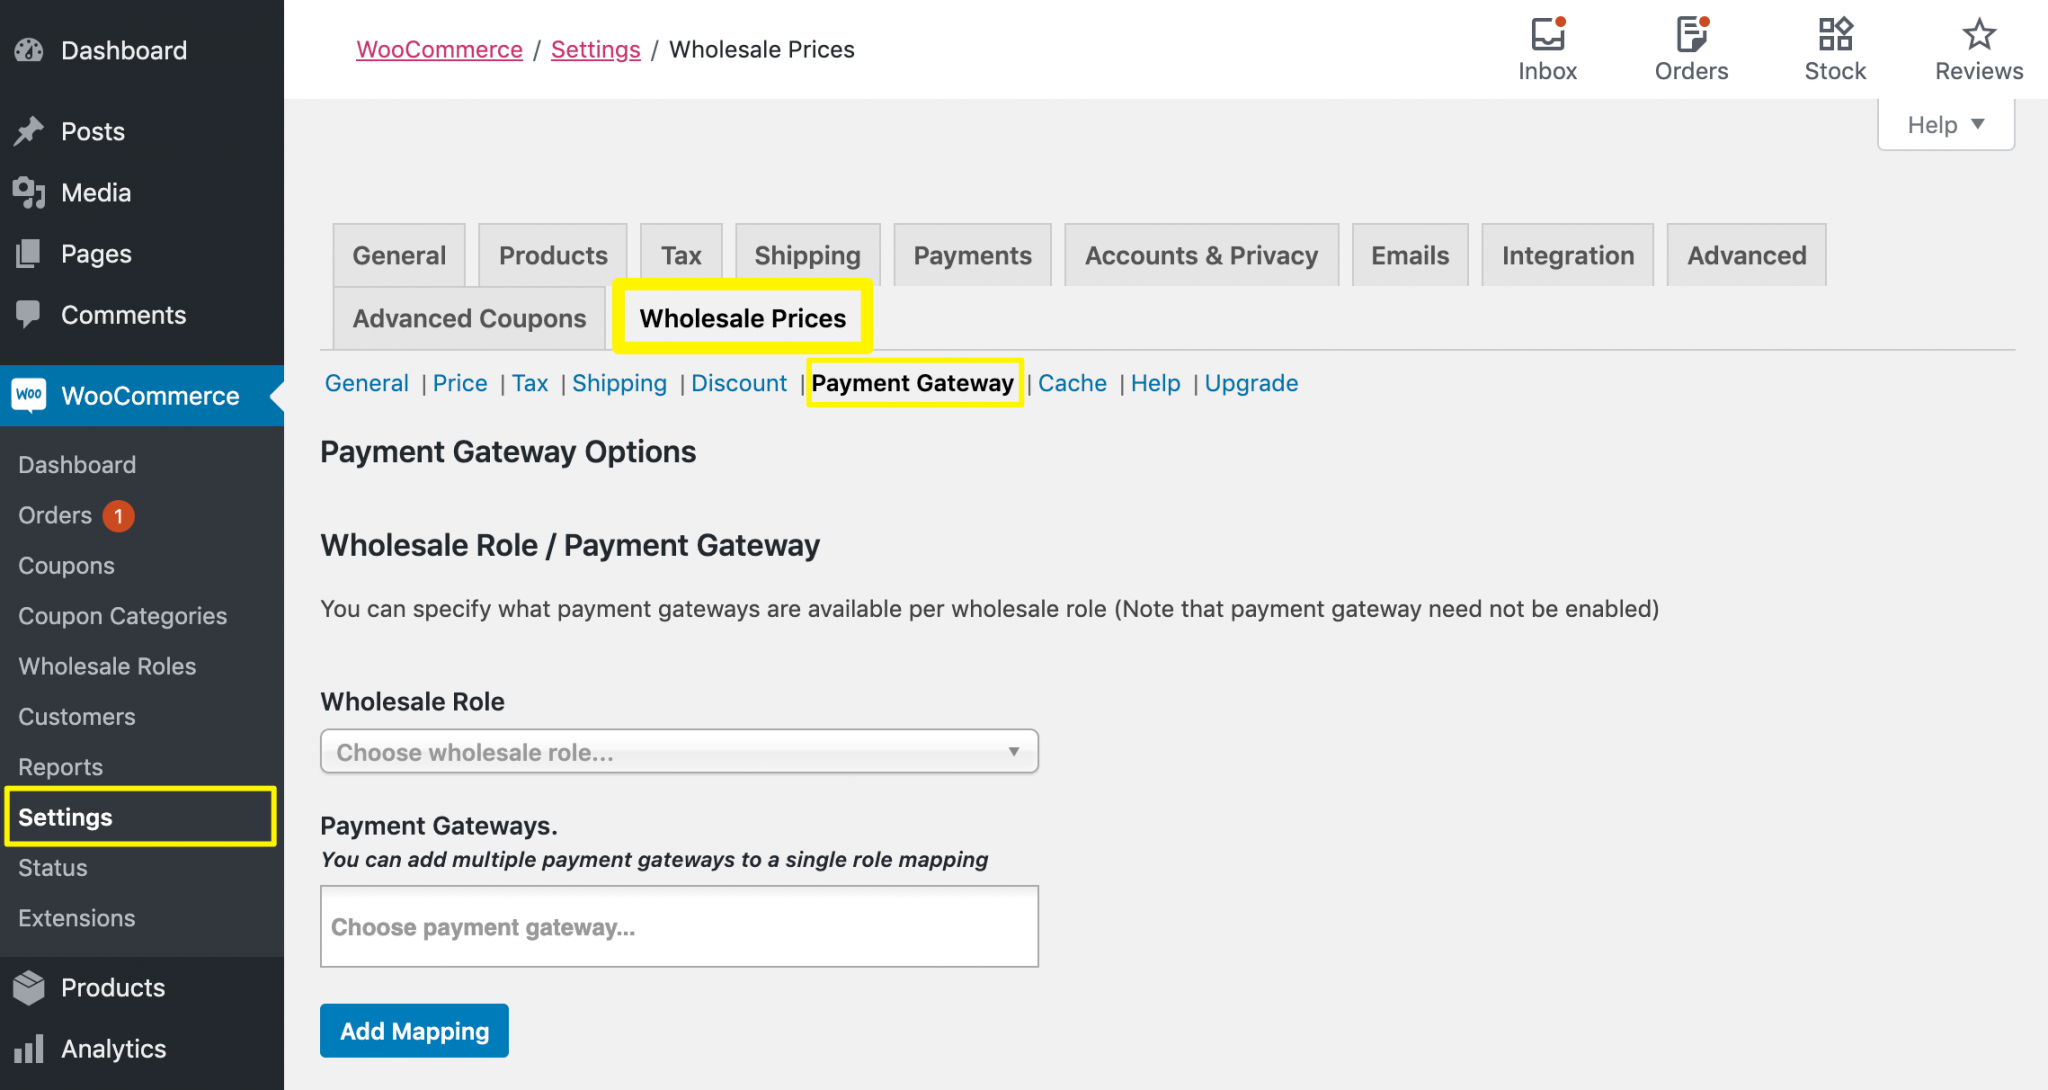Open Media via its sidebar icon
Viewport: 2048px width, 1090px height.
point(29,192)
